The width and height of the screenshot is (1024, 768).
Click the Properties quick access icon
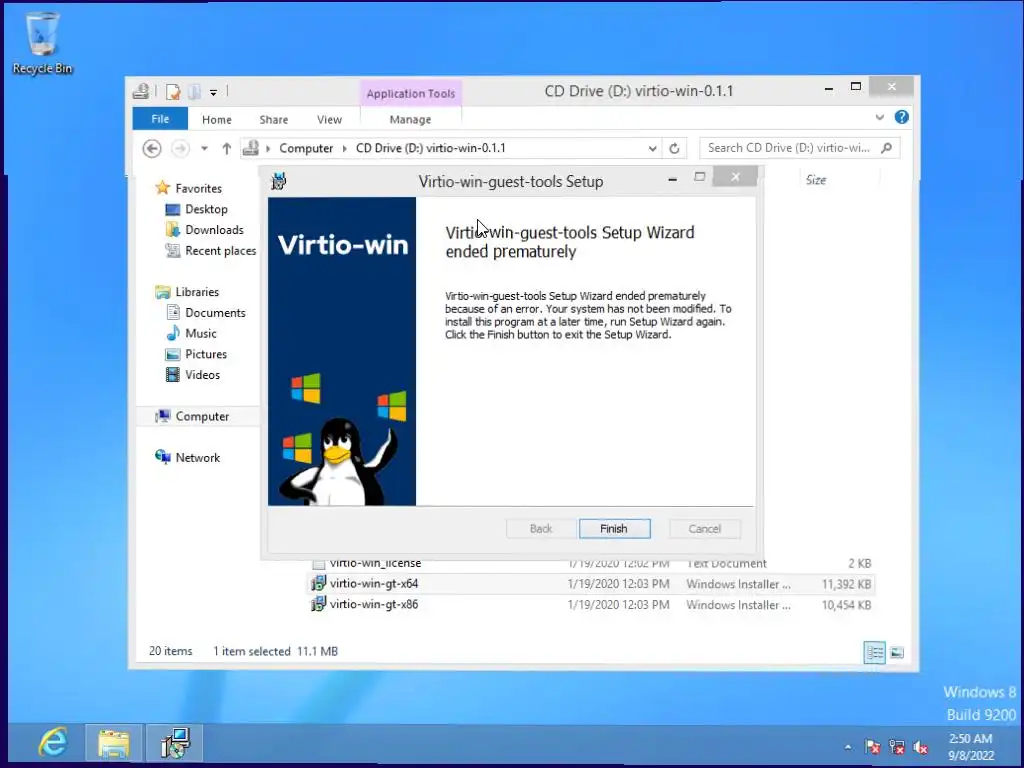coord(172,92)
